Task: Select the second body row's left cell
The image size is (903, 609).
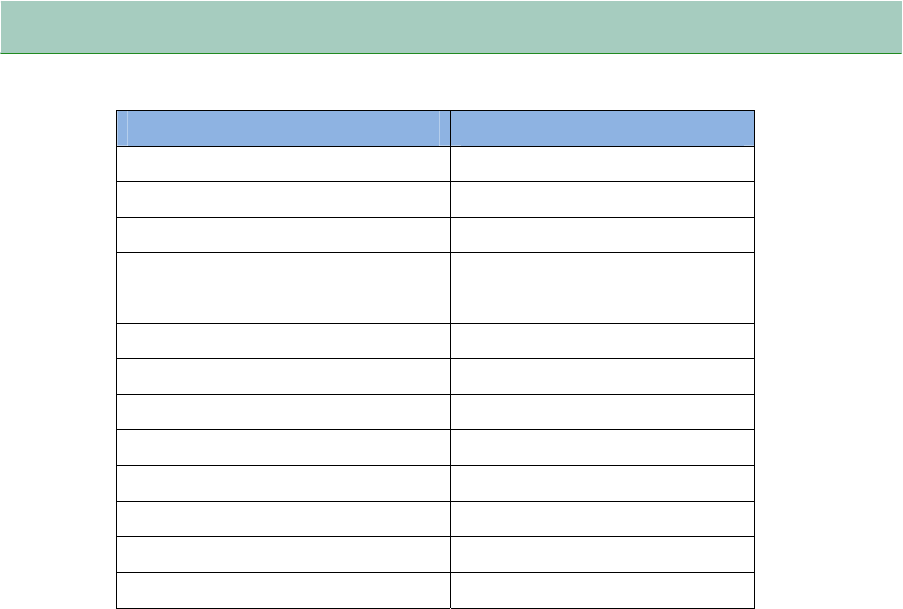Action: click(283, 200)
